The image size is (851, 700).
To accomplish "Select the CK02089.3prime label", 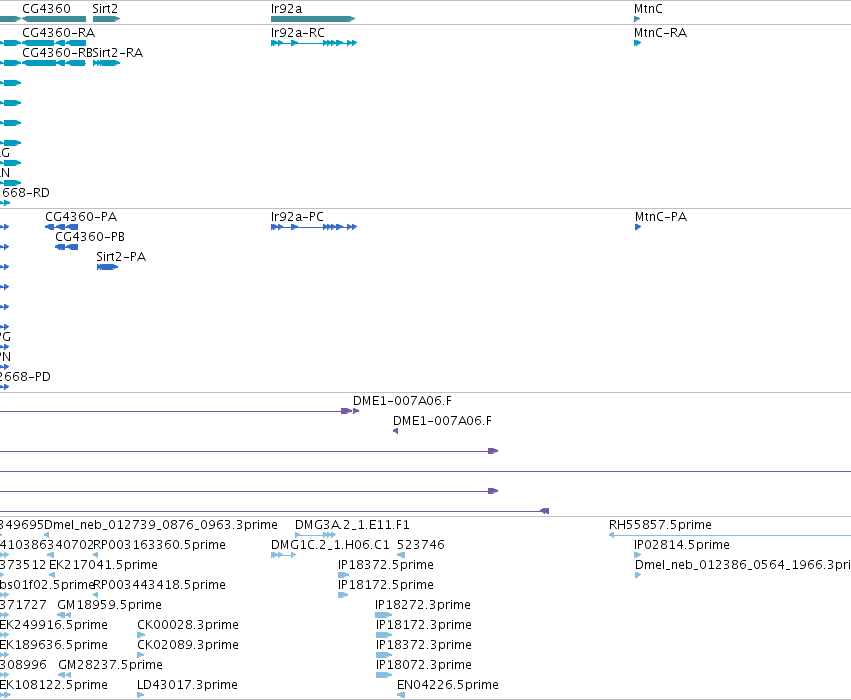I will (188, 645).
